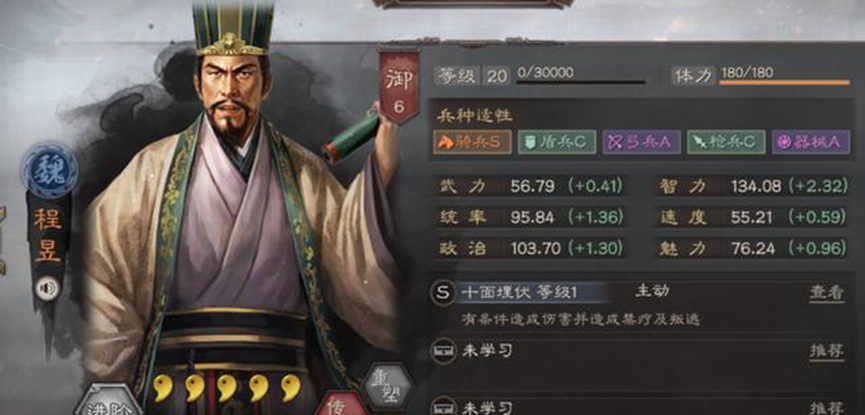Click the S grade skill icon
865x415 pixels.
443,292
